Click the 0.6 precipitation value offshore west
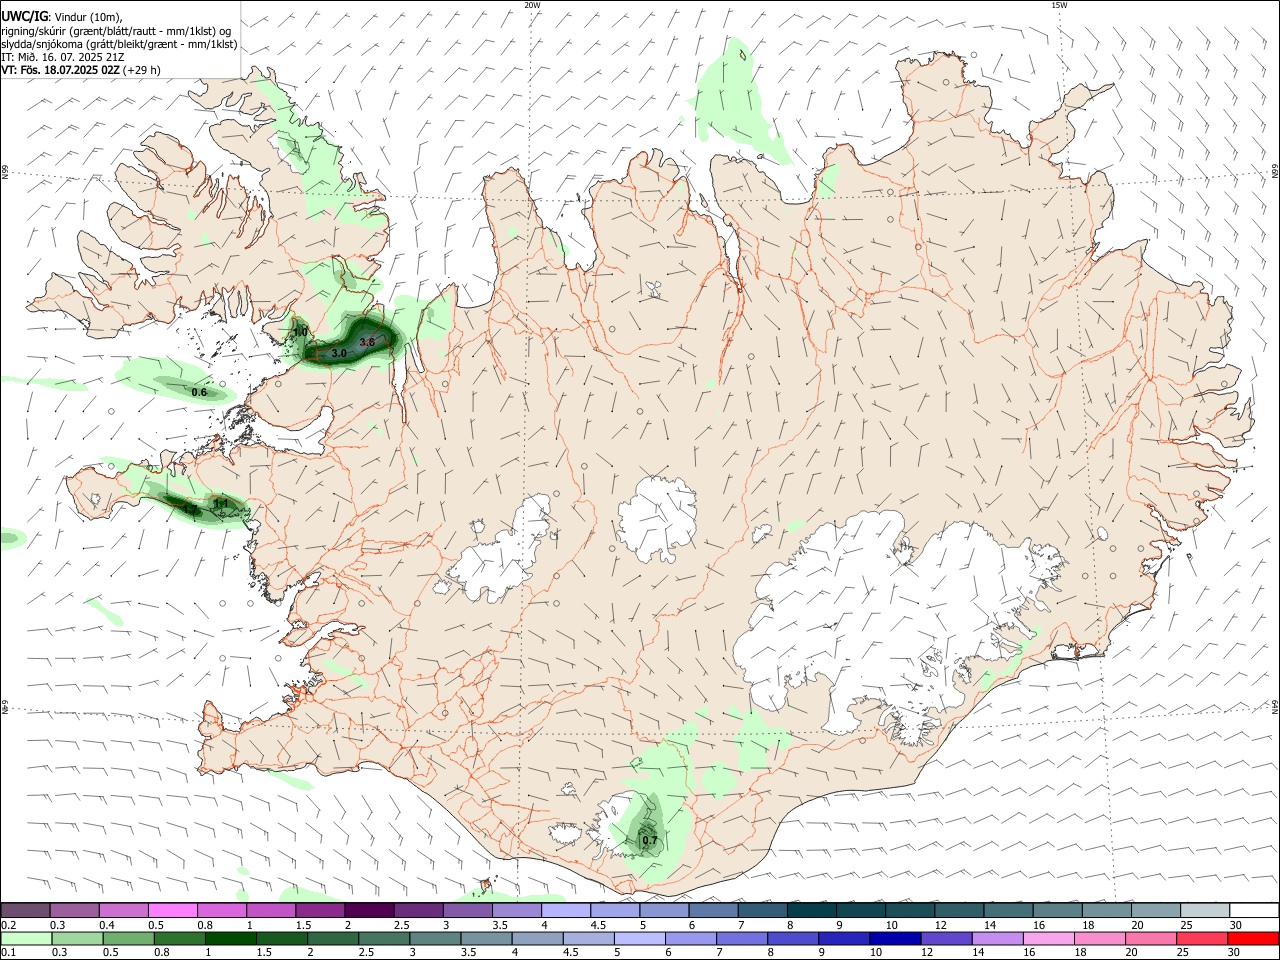 coord(199,393)
